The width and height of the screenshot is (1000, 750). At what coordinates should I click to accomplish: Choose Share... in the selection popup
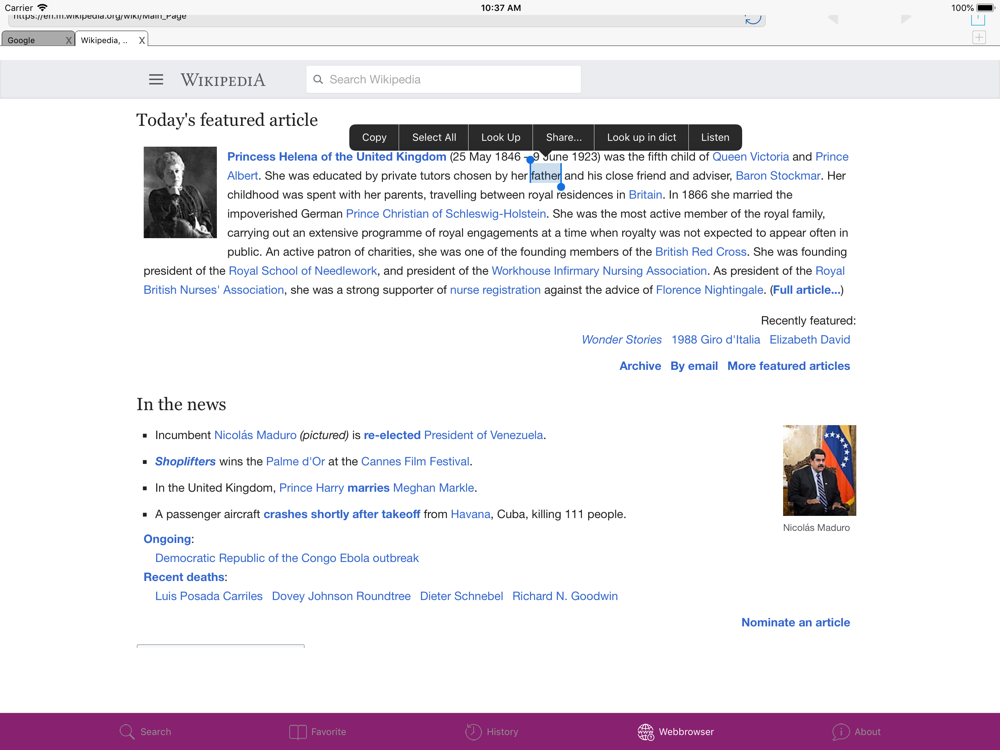[564, 137]
